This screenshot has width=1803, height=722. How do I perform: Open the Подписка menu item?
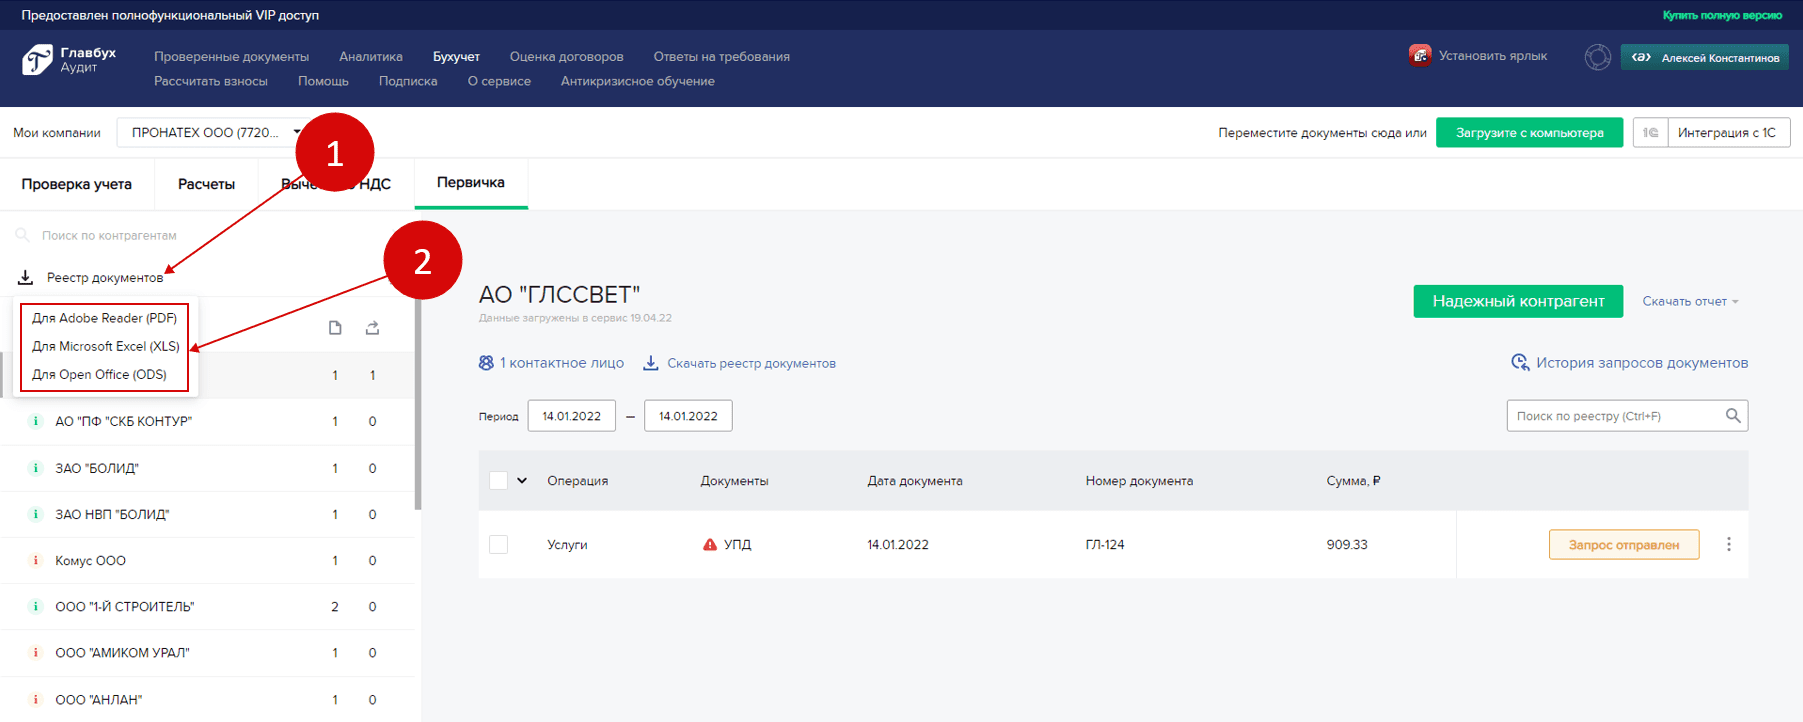click(x=408, y=81)
